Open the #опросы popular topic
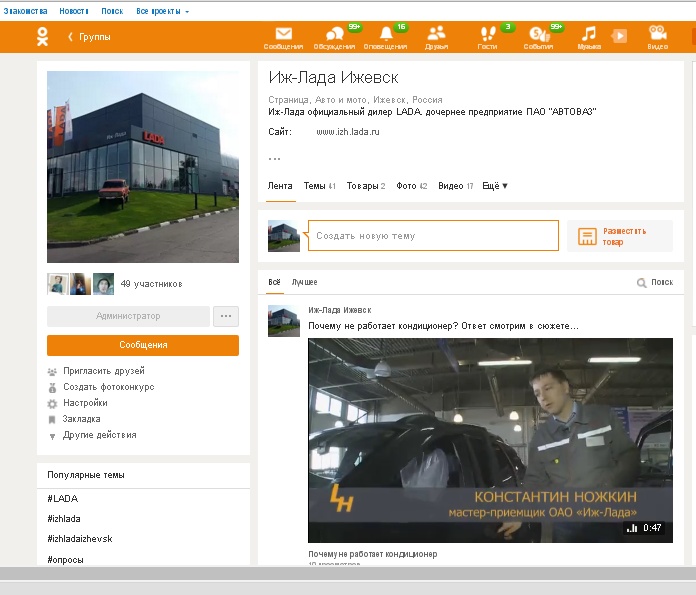696x595 pixels. 65,559
